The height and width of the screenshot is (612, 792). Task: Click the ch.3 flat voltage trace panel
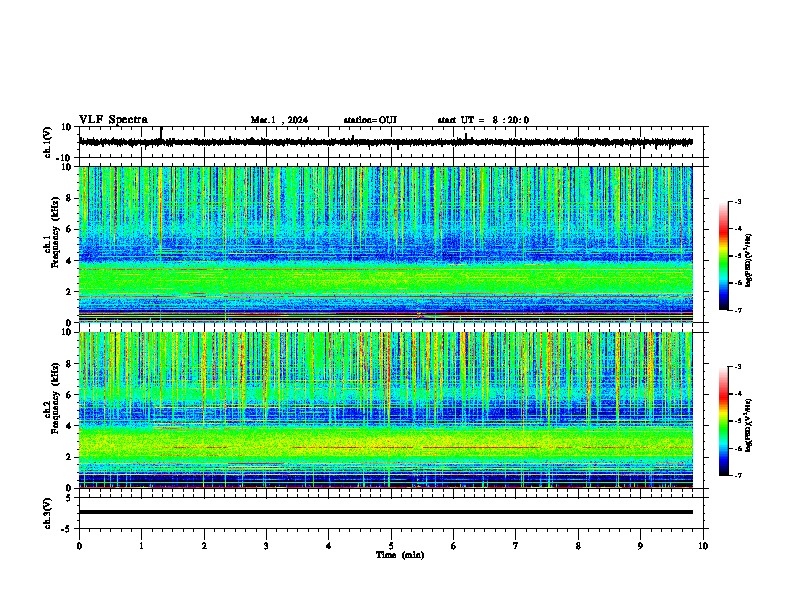pyautogui.click(x=390, y=513)
